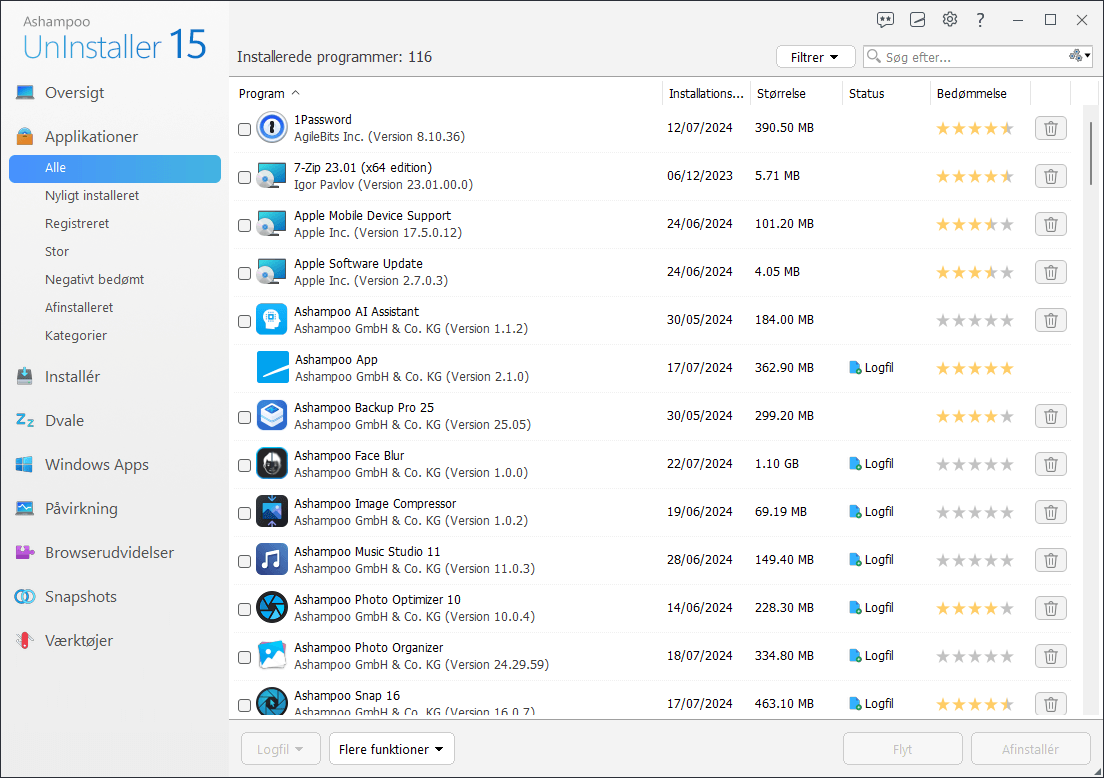The height and width of the screenshot is (778, 1104).
Task: Click trash icon for Ashampoo Photo Organizer
Action: tap(1050, 656)
